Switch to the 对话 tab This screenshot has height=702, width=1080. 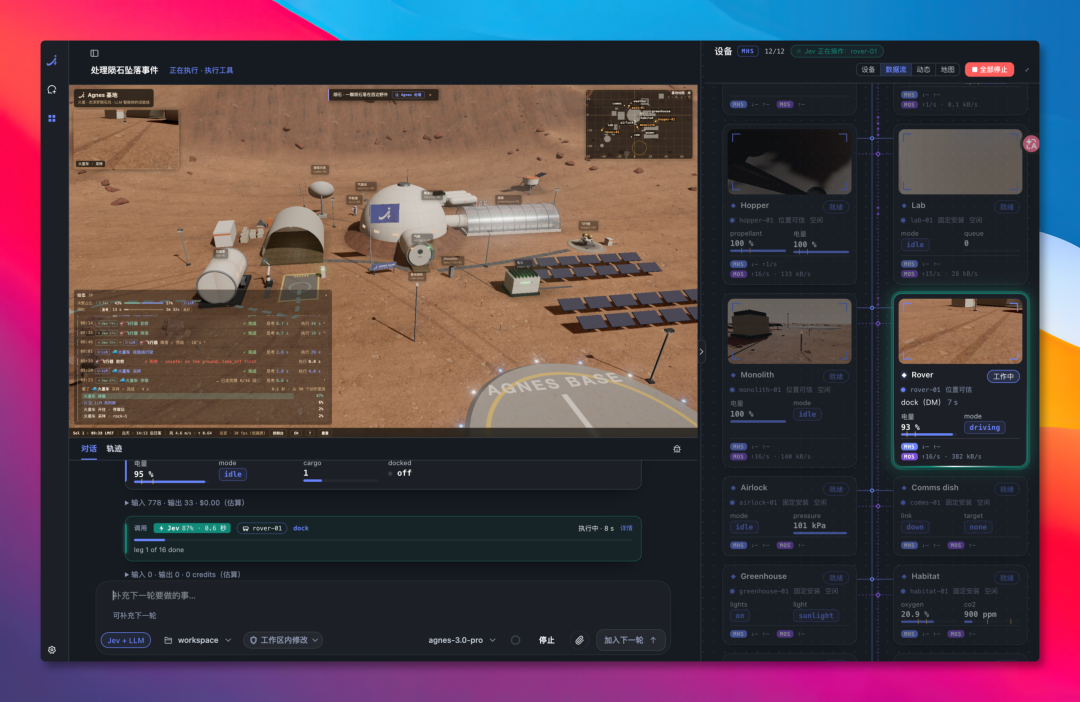click(89, 448)
